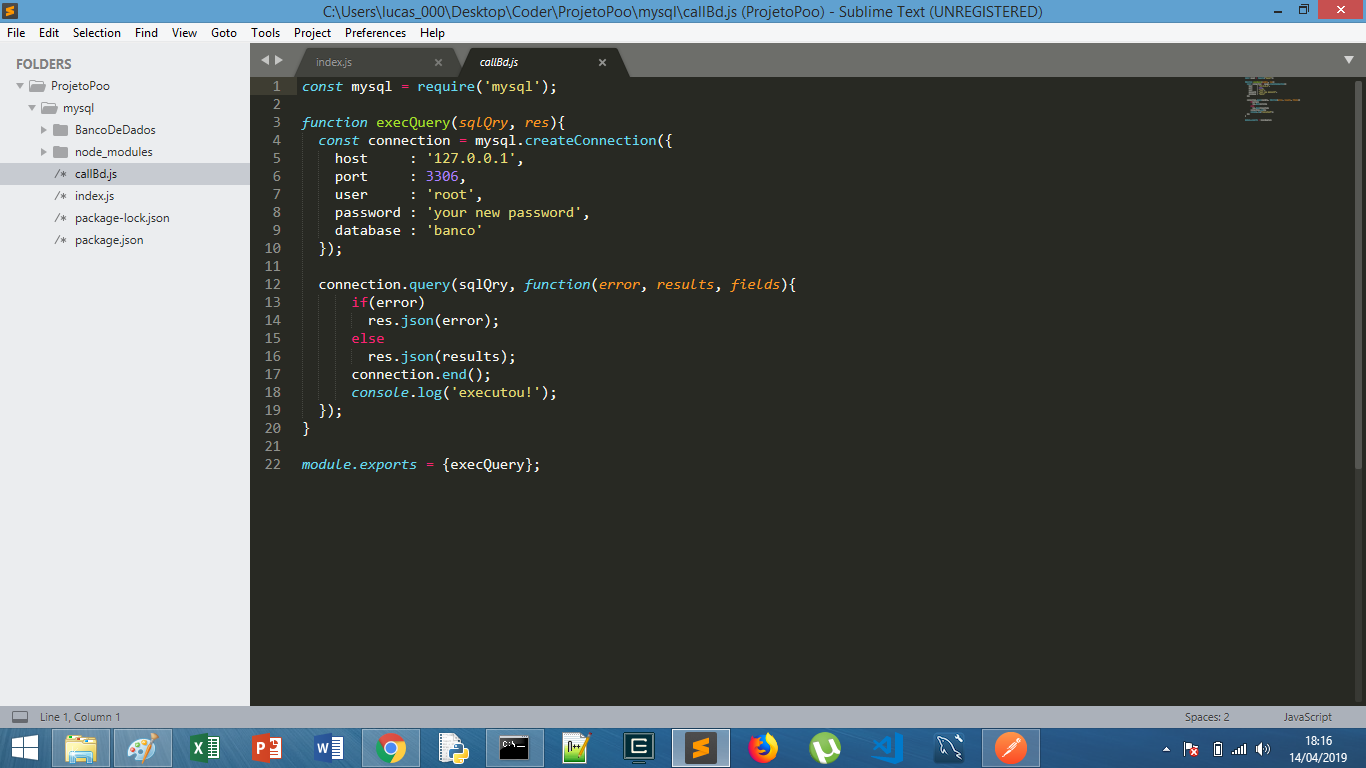
Task: Open uTorrent from the taskbar
Action: [x=825, y=748]
